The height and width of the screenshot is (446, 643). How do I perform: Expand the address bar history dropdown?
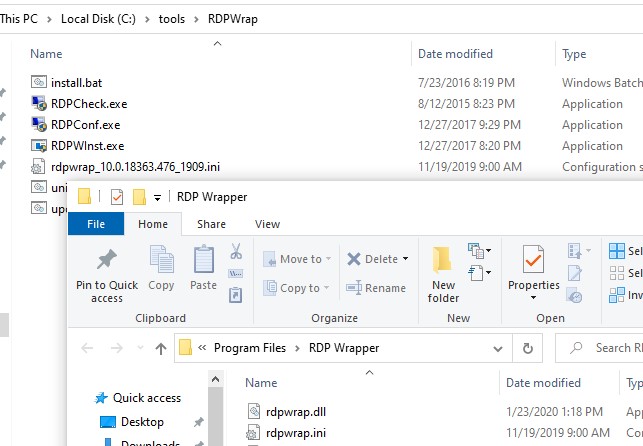click(498, 348)
